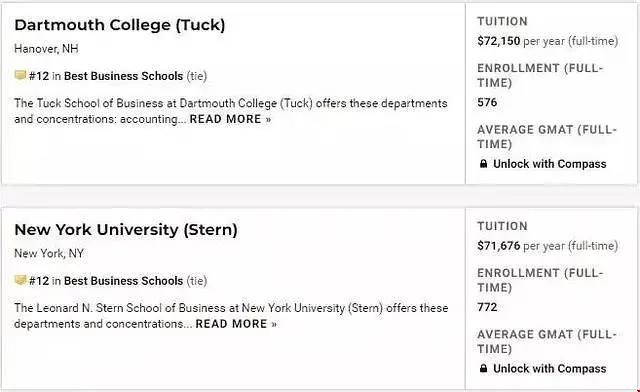Click the Tuck School of Business description paragraph
This screenshot has height=392, width=640.
point(231,111)
